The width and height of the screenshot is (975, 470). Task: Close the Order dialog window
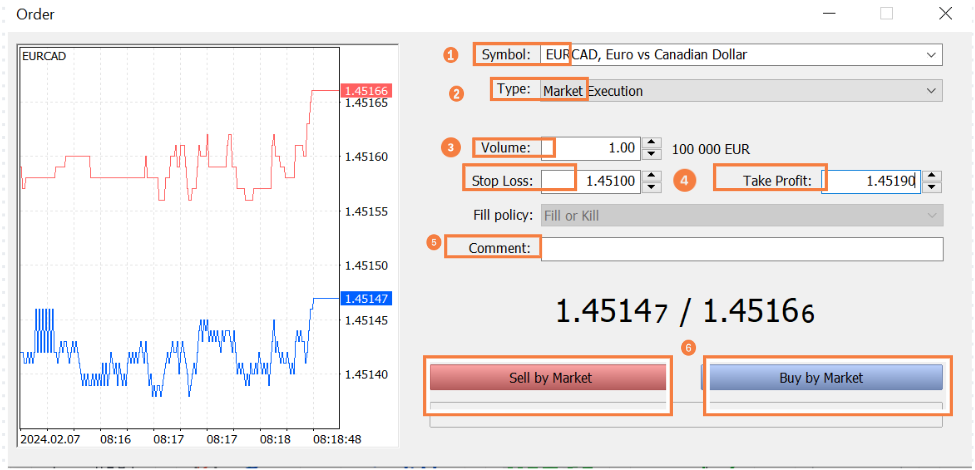(x=945, y=14)
